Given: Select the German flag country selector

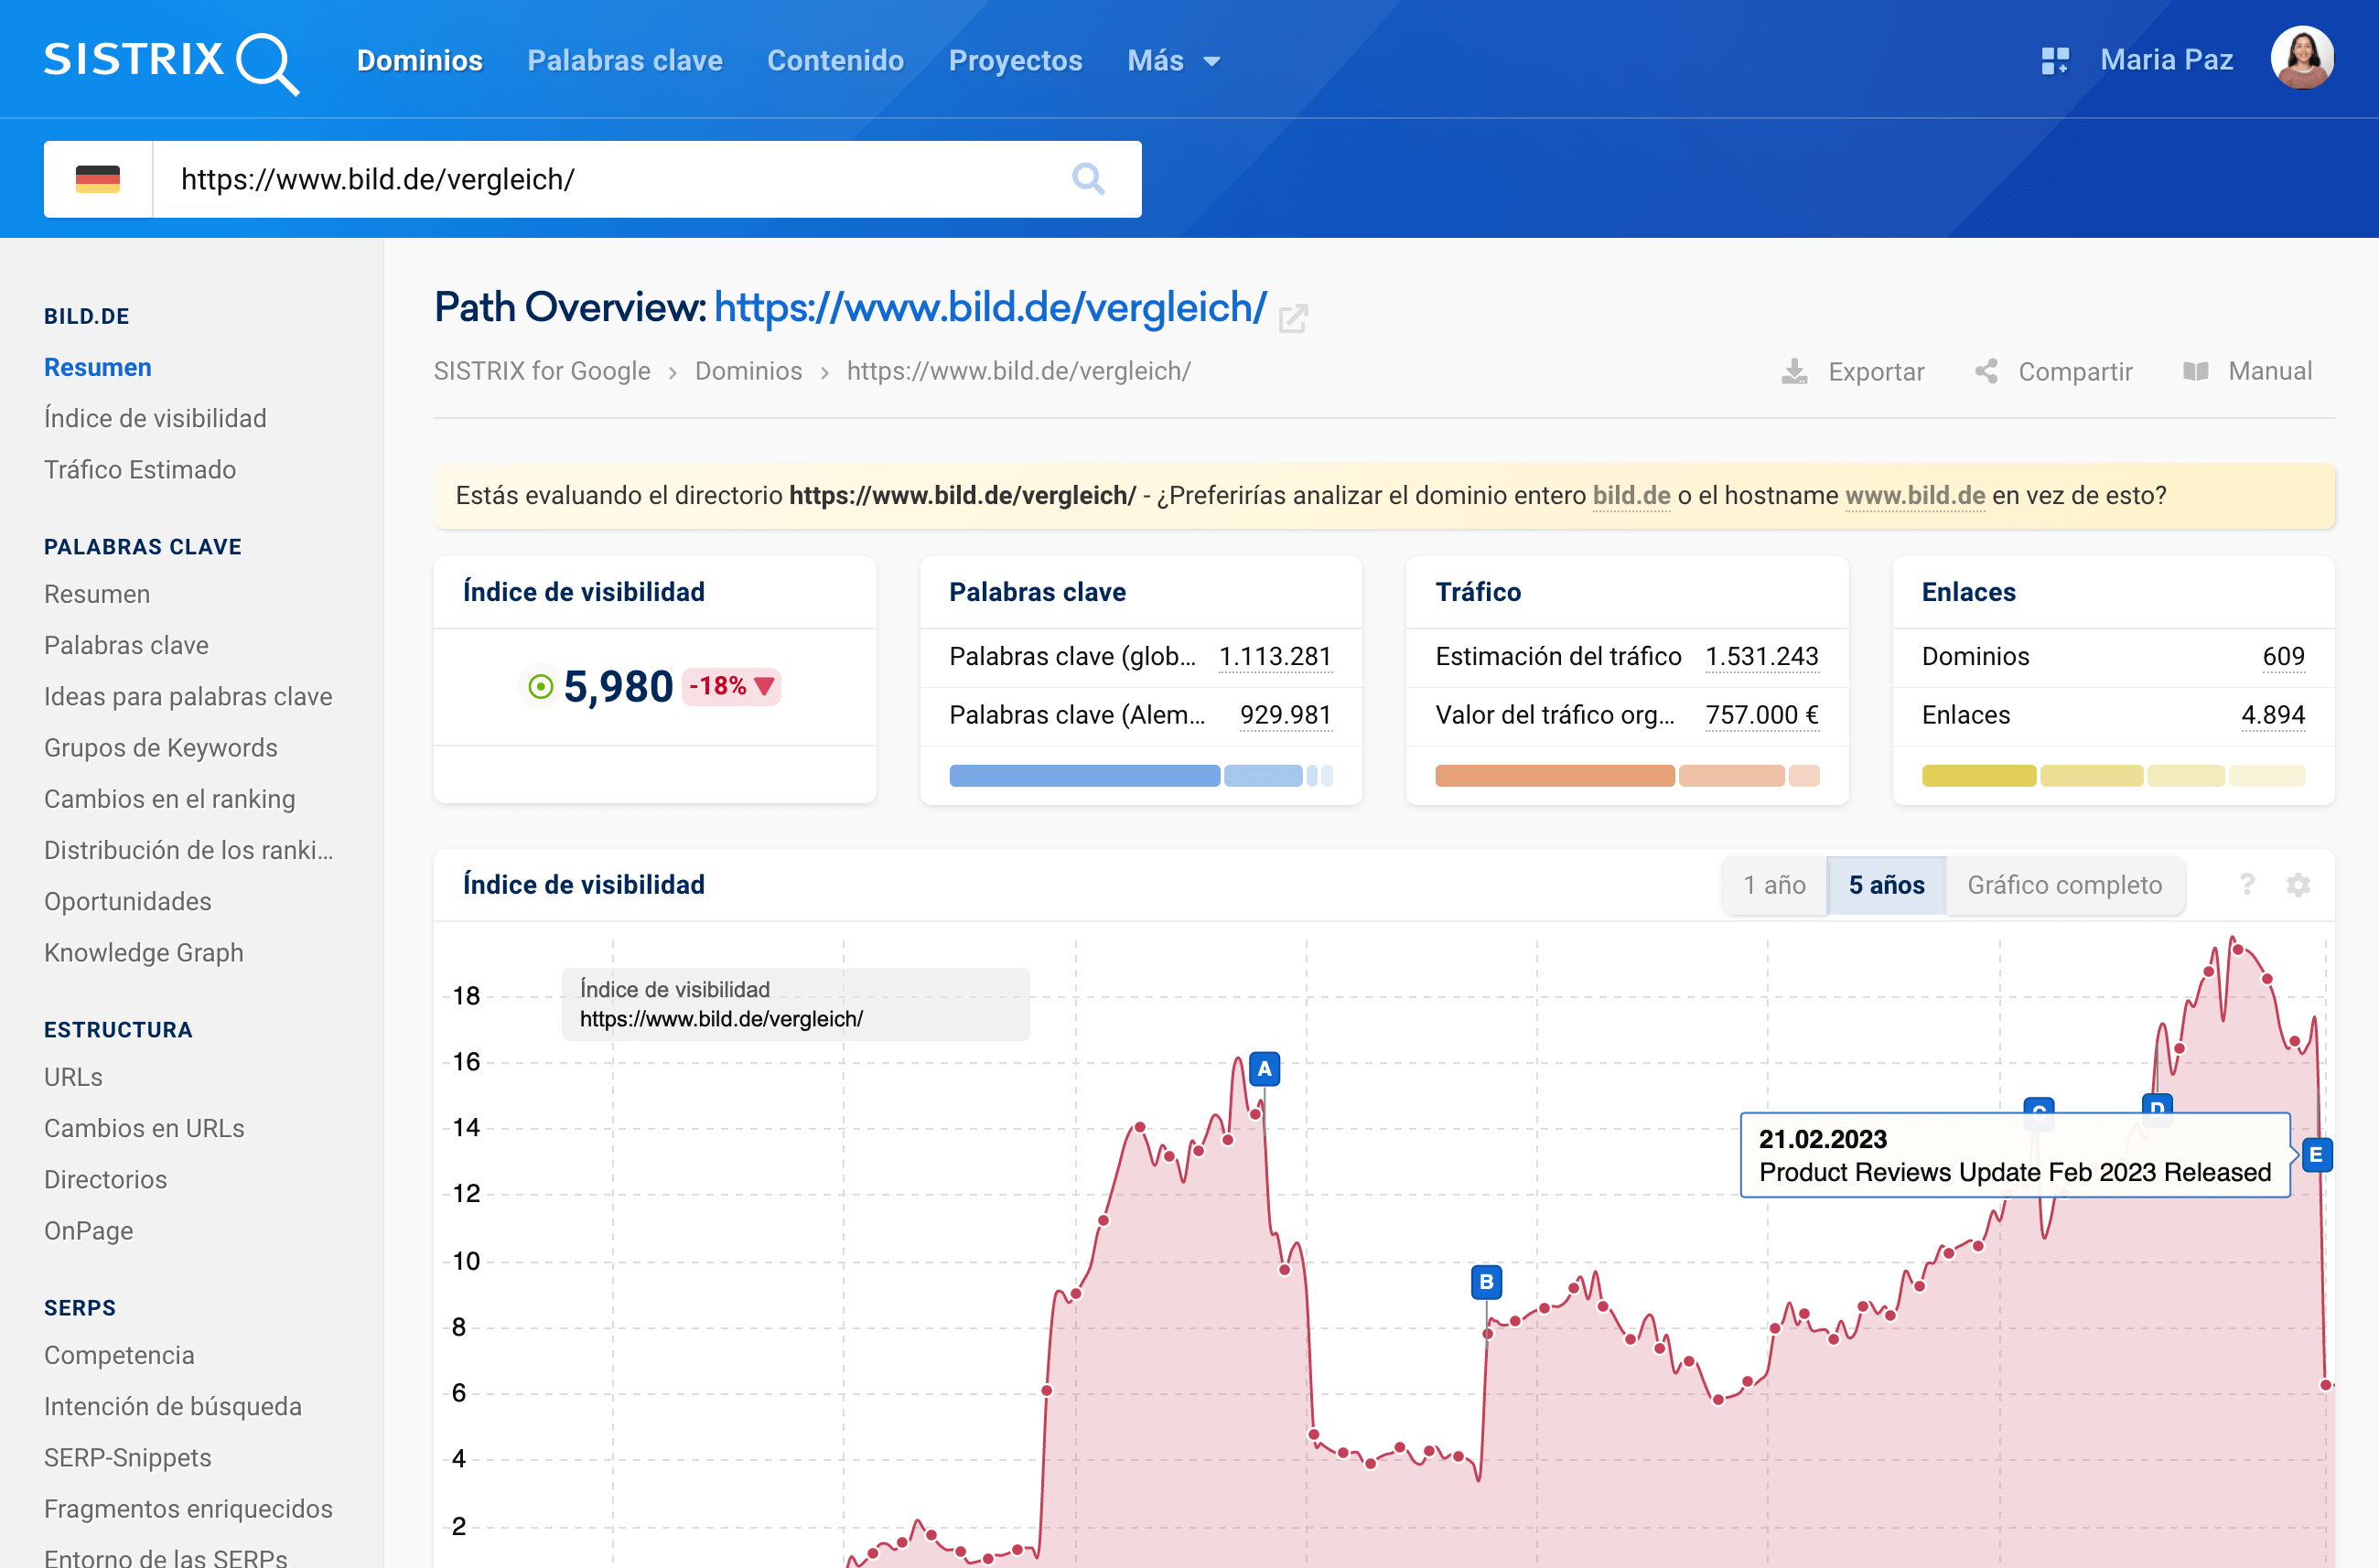Looking at the screenshot, I should (x=98, y=180).
